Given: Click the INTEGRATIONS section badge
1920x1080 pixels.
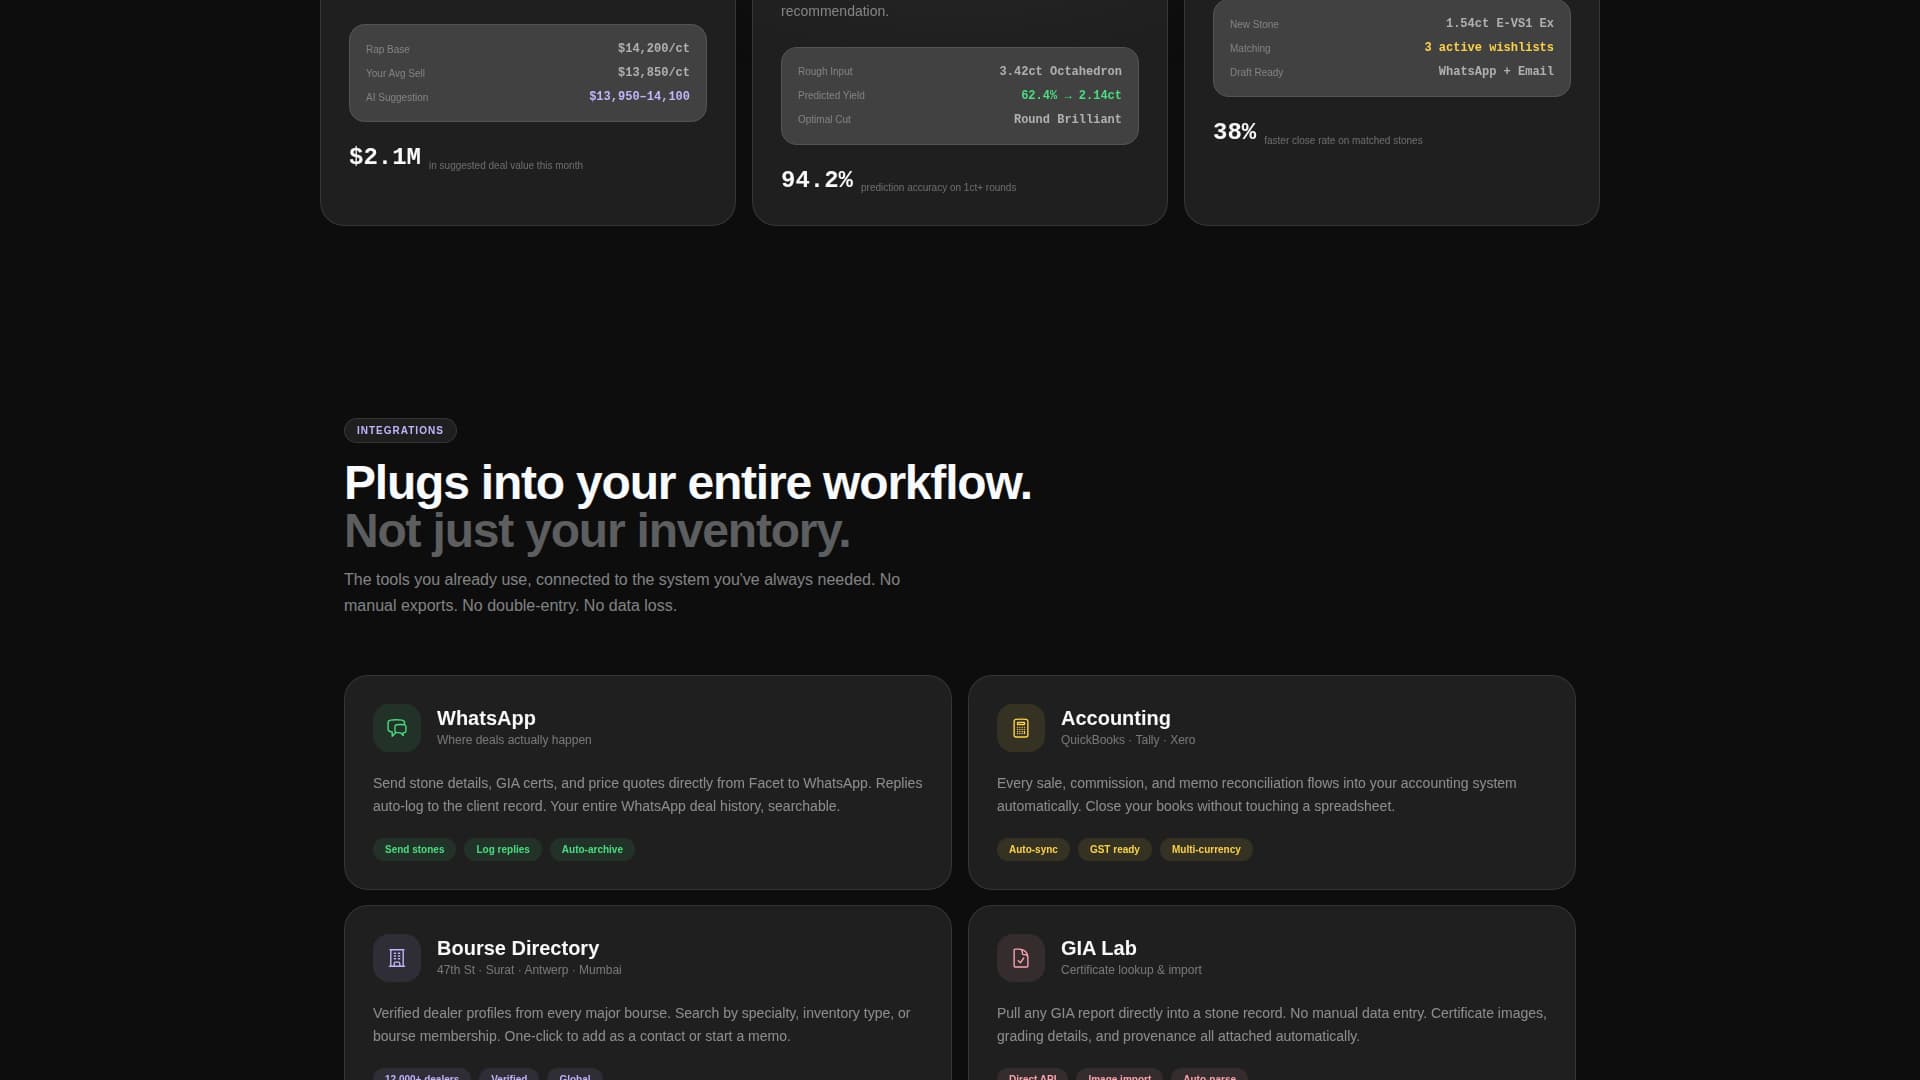Looking at the screenshot, I should (400, 430).
